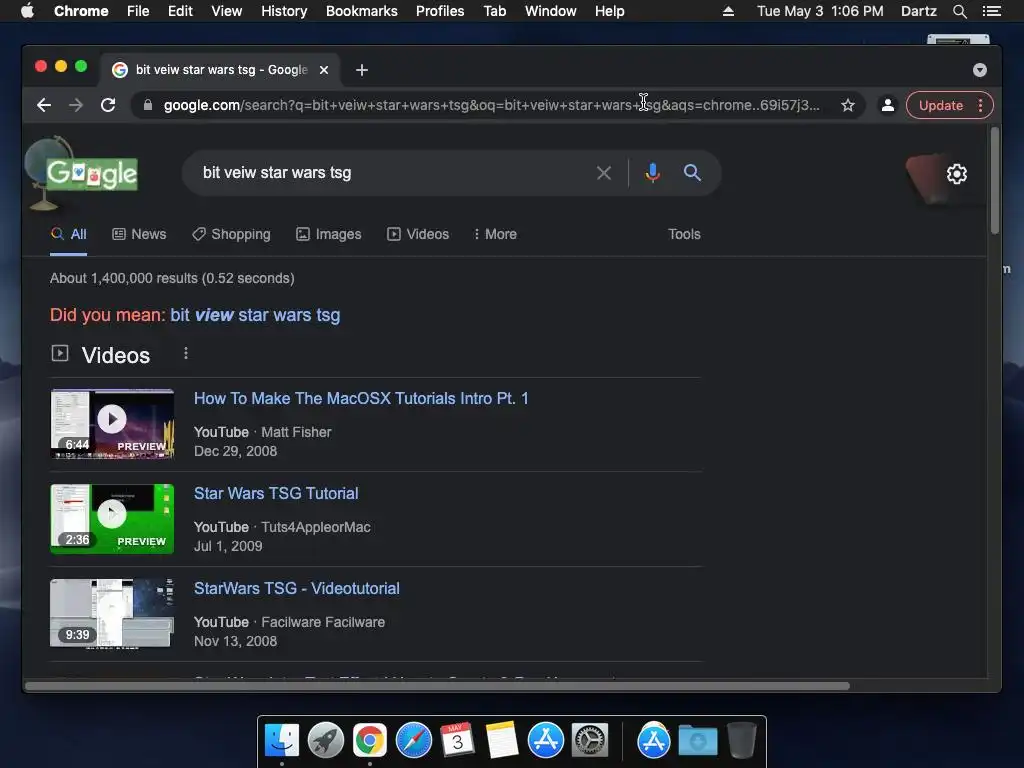Screen dimensions: 1024x768
Task: Switch to the News tab
Action: (139, 234)
